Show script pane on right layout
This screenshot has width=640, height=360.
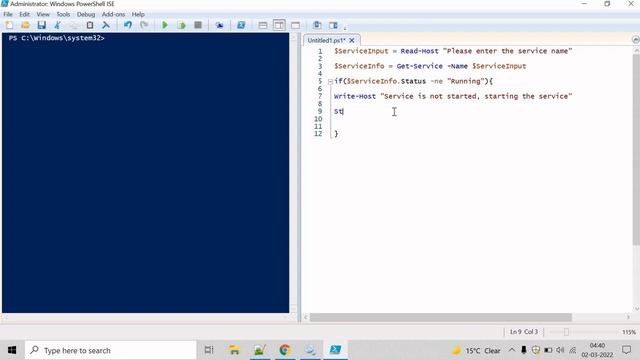279,25
